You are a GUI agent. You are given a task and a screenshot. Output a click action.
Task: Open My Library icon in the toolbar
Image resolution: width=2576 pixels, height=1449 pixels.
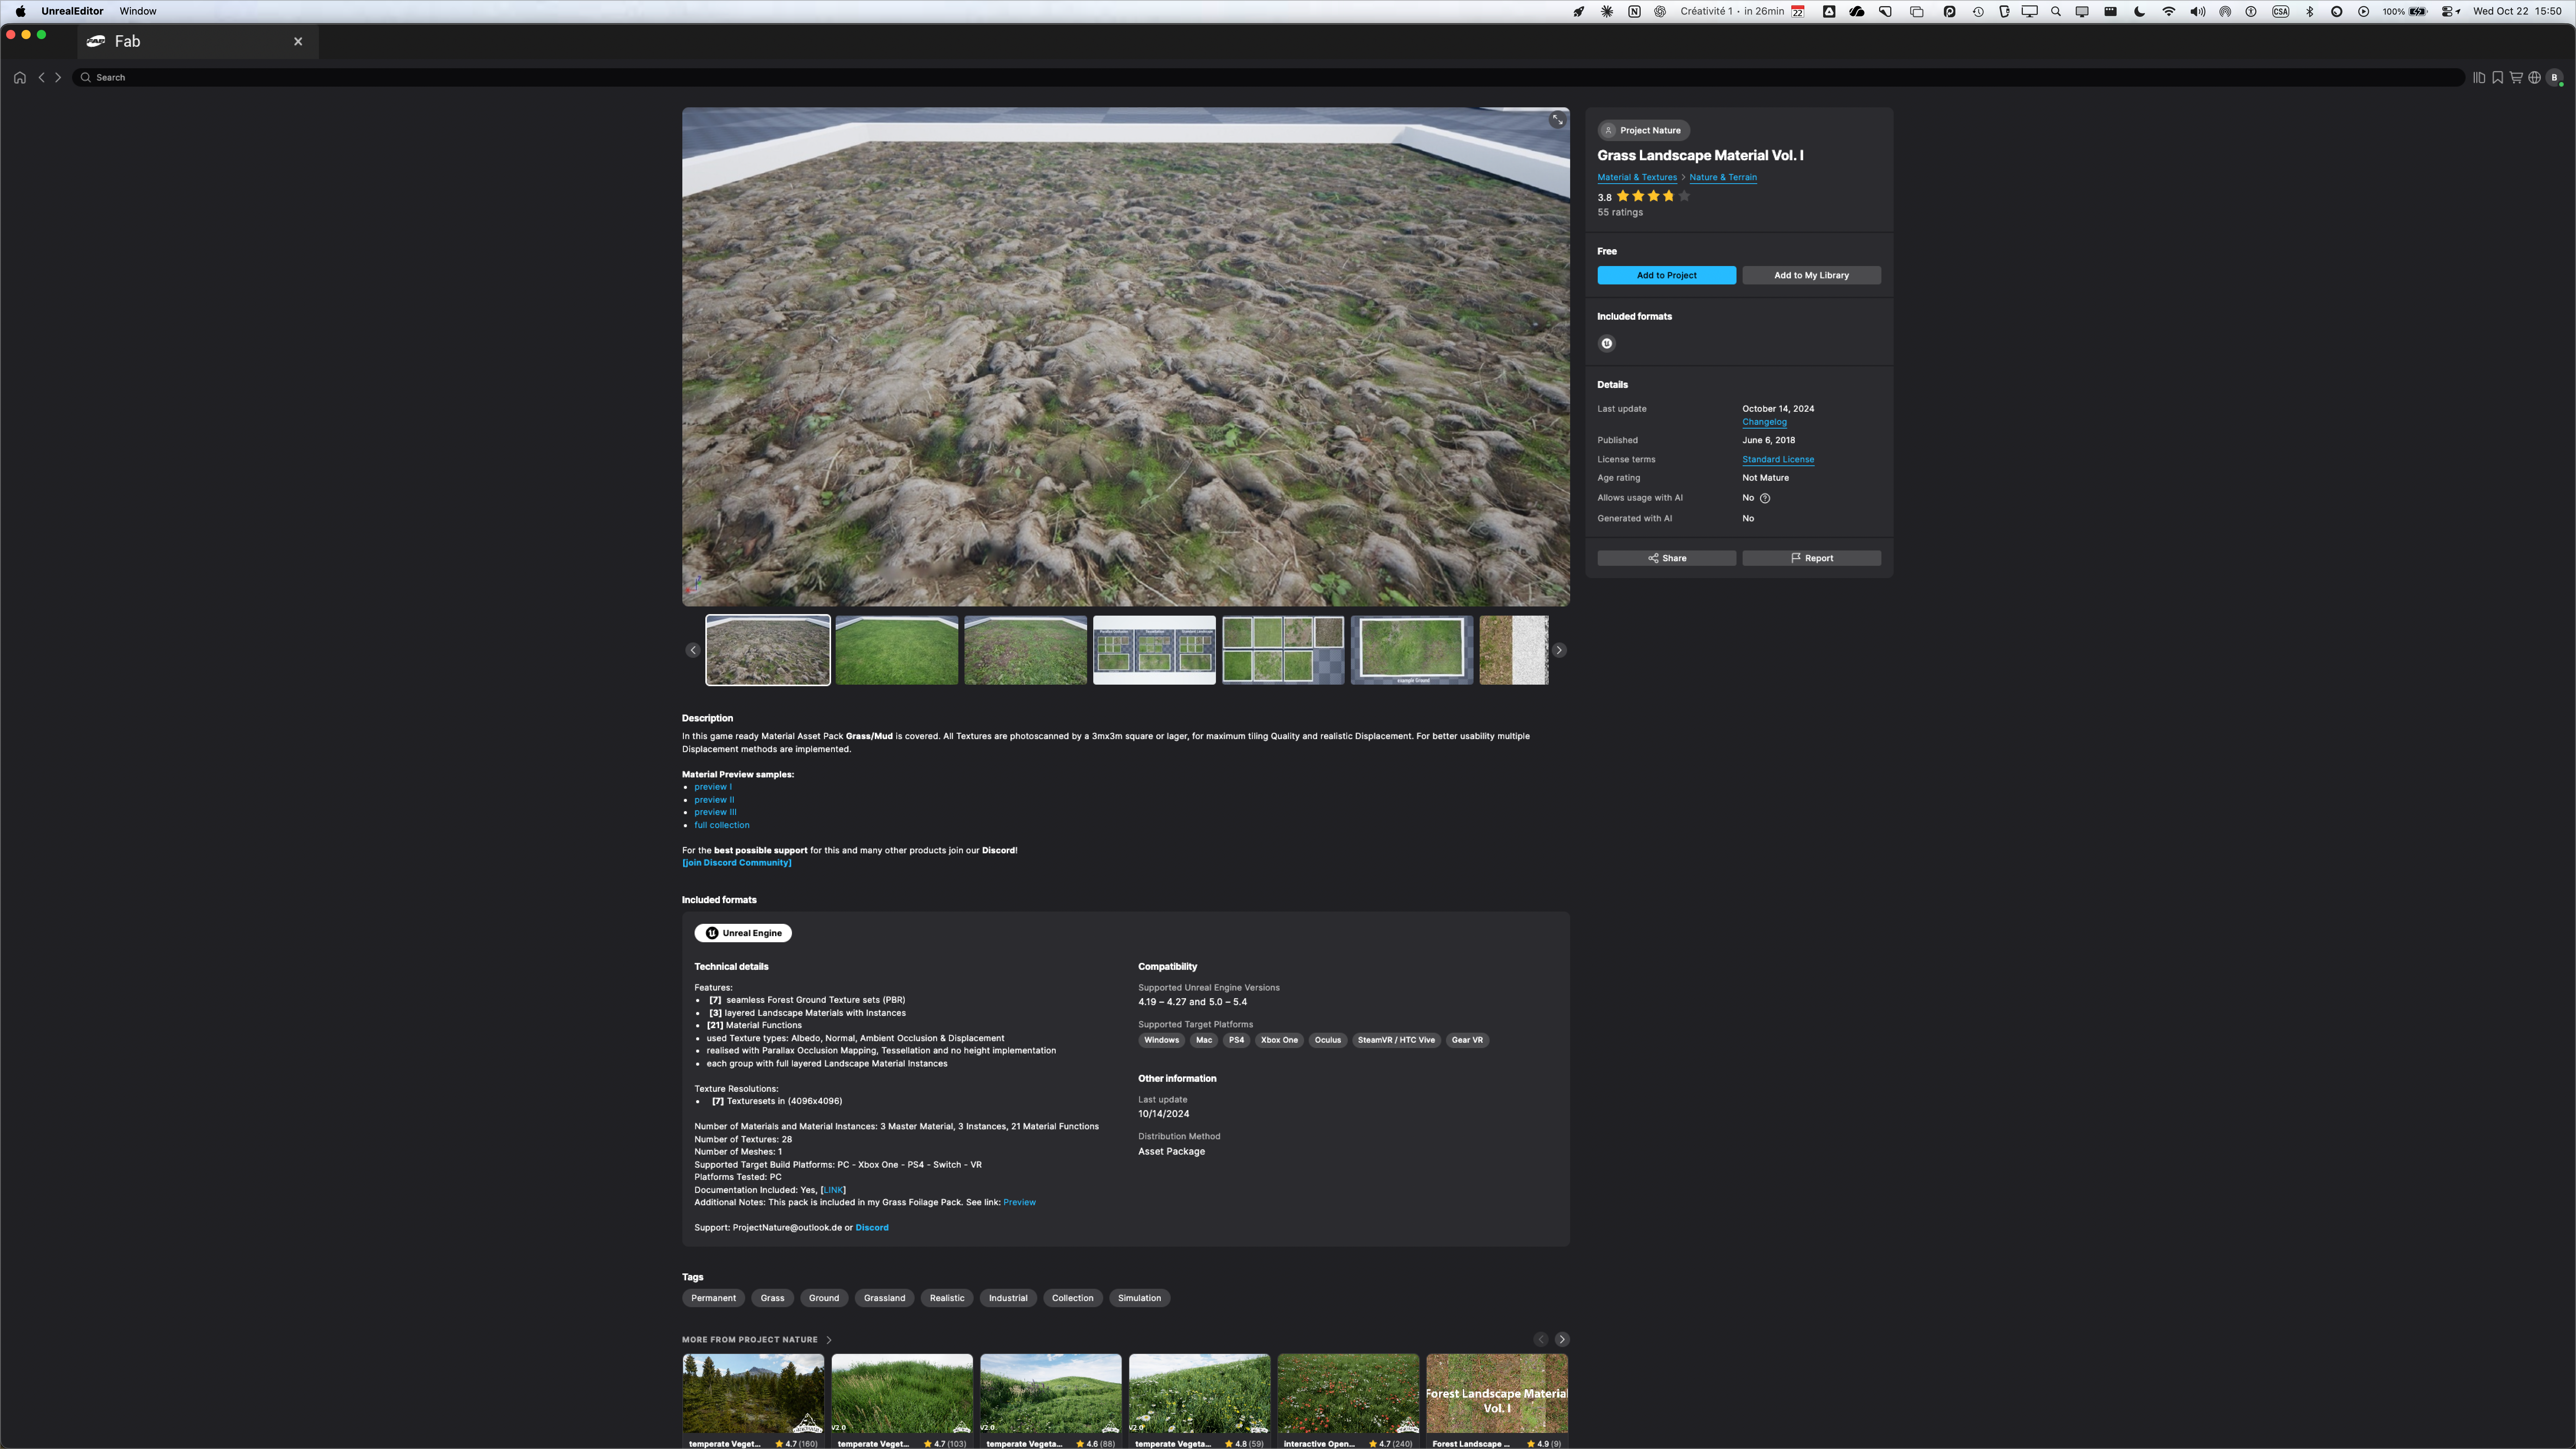coord(2479,77)
